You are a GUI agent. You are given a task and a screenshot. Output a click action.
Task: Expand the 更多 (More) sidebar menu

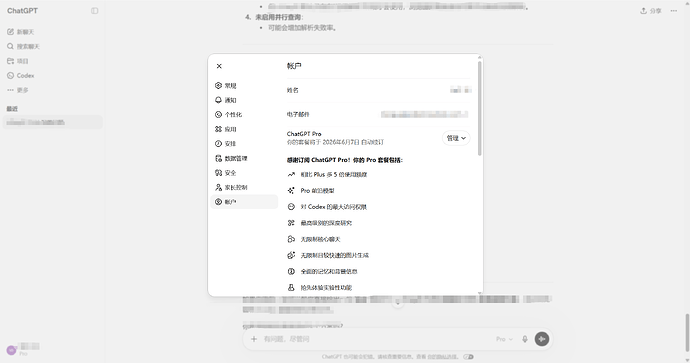click(52, 90)
